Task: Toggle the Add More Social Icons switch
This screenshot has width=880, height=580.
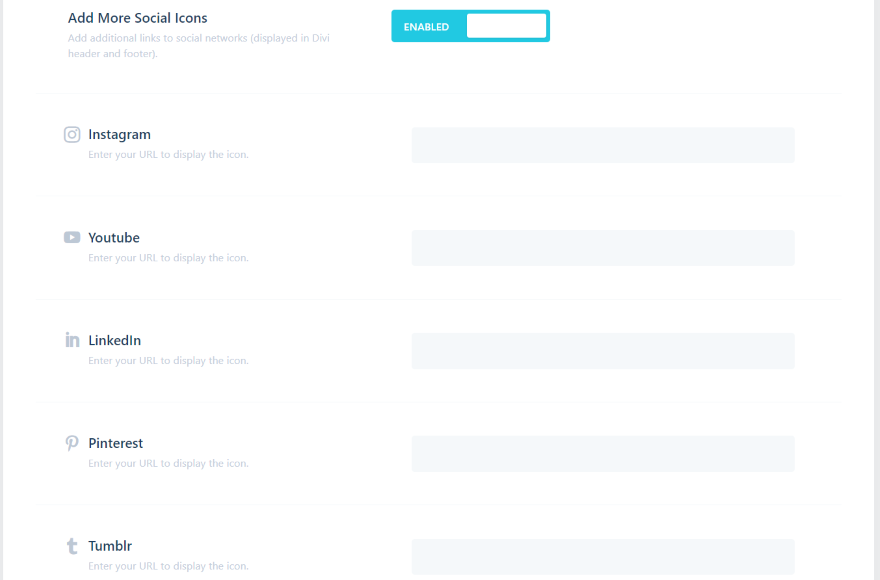Action: [470, 26]
